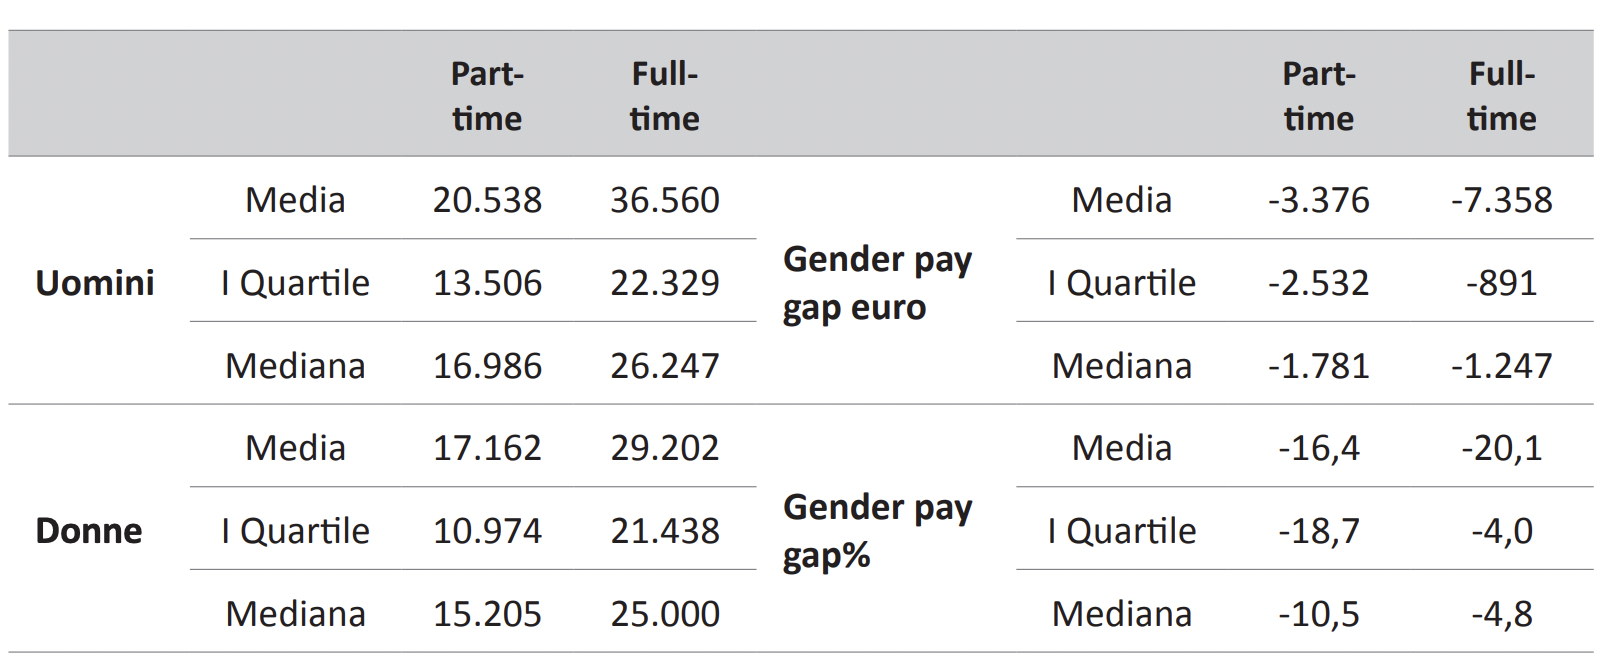This screenshot has width=1602, height=656.
Task: Select the "Gender pay gap euro" label
Action: (877, 283)
